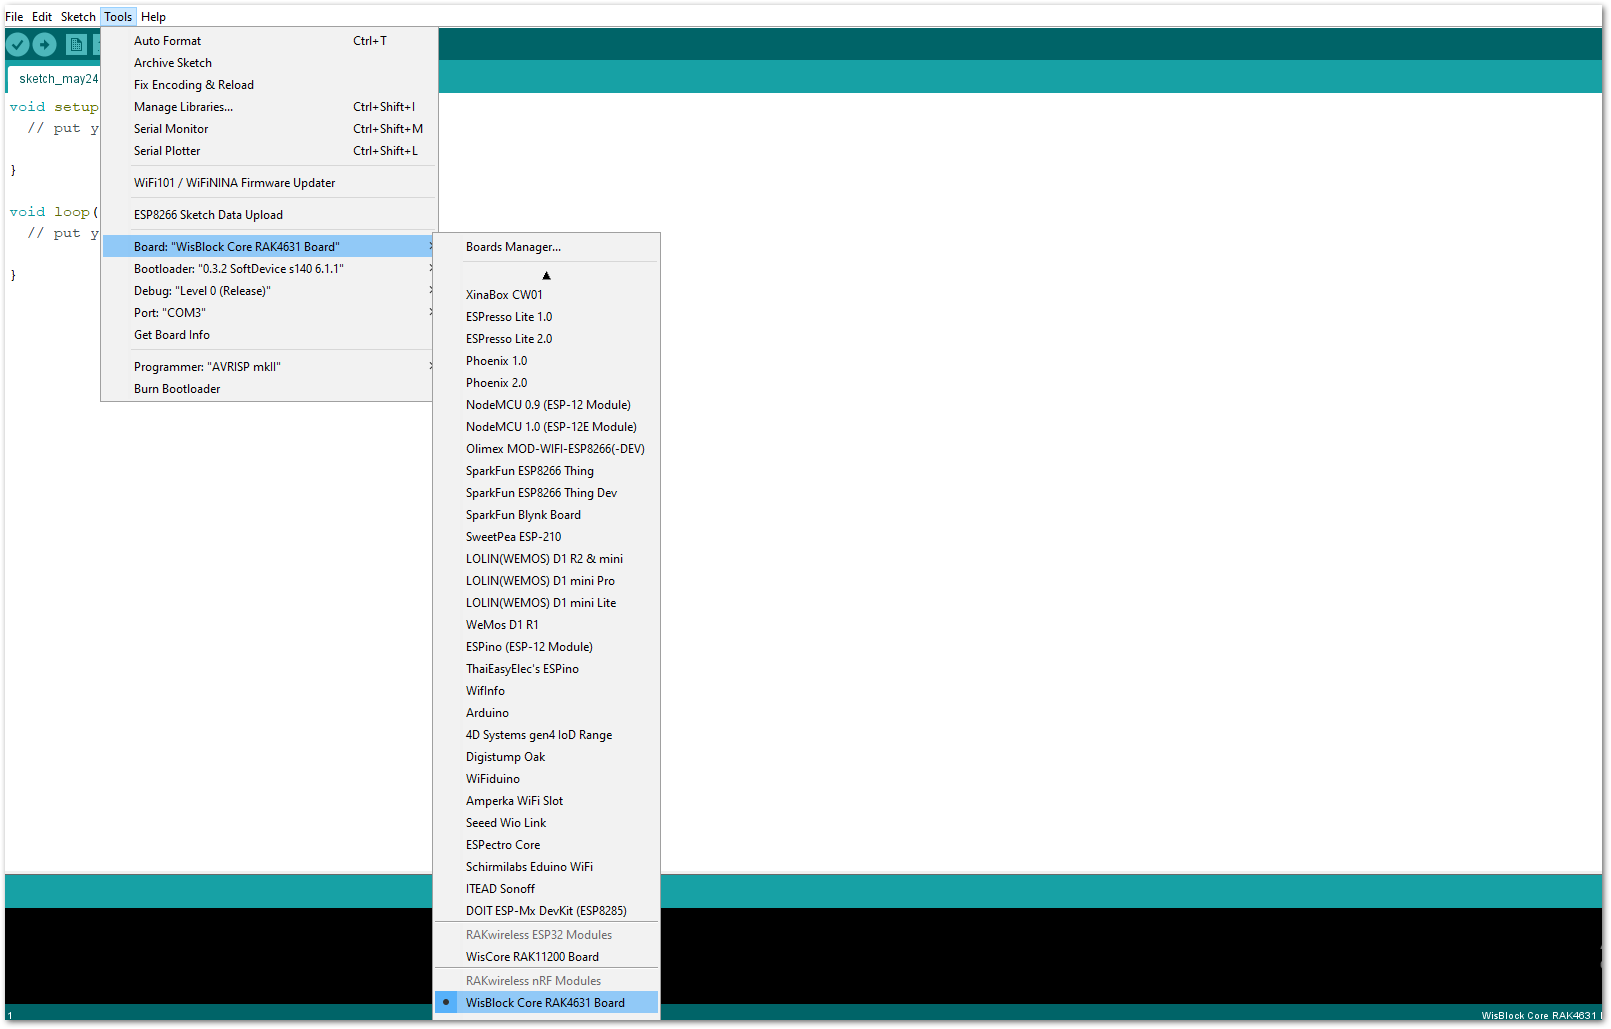Select WeMos D1 R1 board
The width and height of the screenshot is (1611, 1029).
coord(546,625)
